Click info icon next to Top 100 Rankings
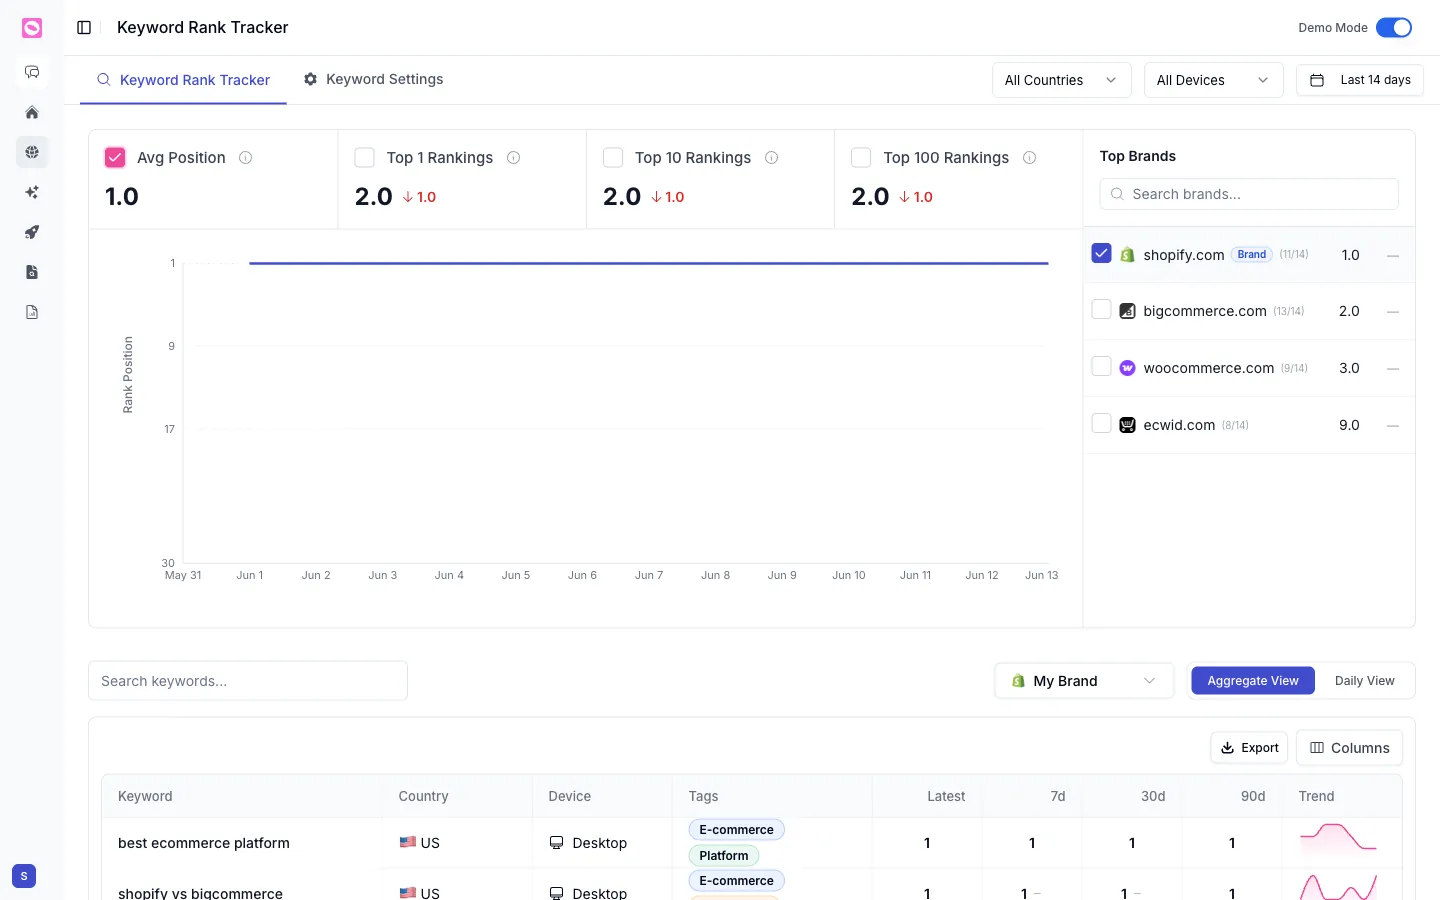Image resolution: width=1440 pixels, height=900 pixels. (1030, 158)
